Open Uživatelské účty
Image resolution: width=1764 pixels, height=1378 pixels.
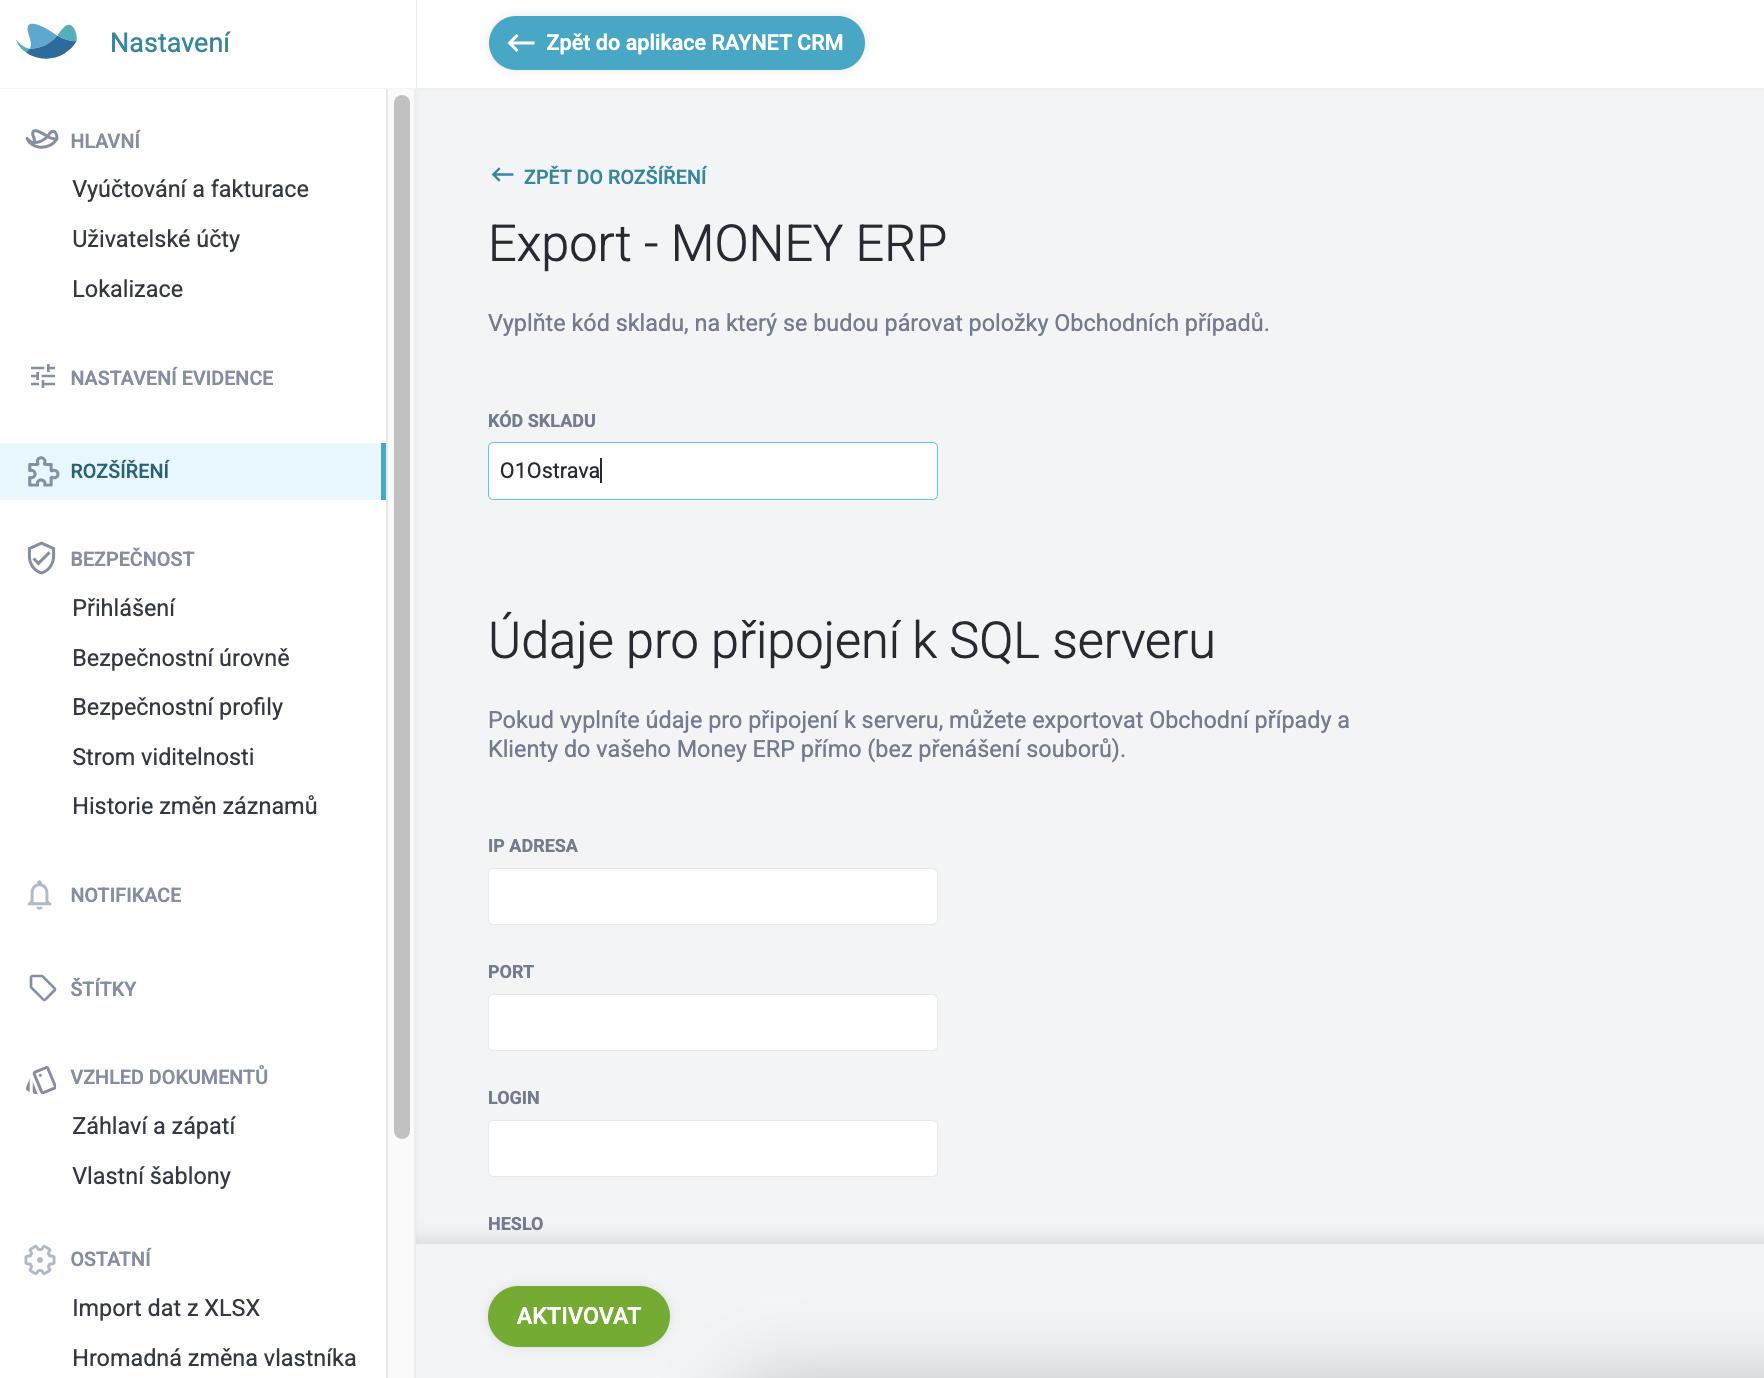coord(156,239)
